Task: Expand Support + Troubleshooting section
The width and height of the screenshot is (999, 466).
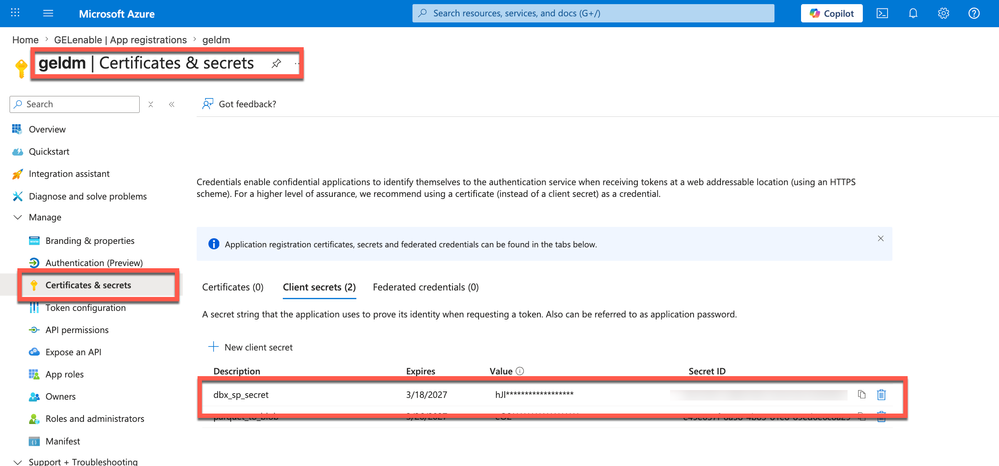Action: pyautogui.click(x=83, y=462)
